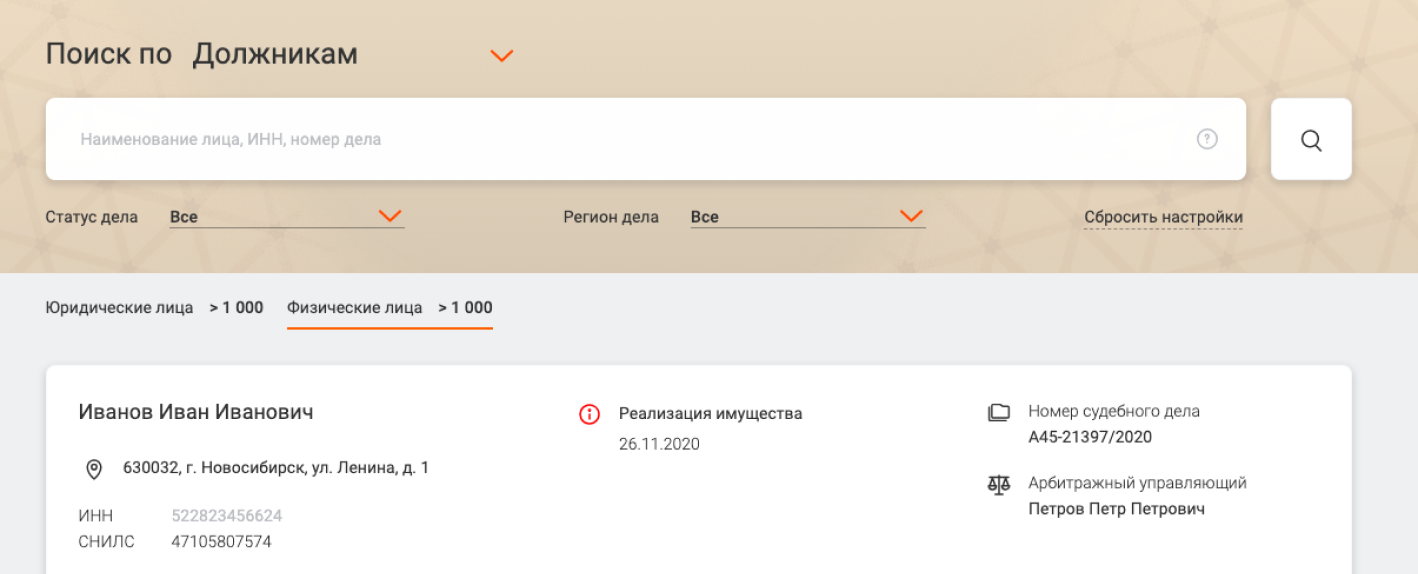This screenshot has width=1418, height=574.
Task: Click Сбросить настройки link
Action: (x=1163, y=217)
